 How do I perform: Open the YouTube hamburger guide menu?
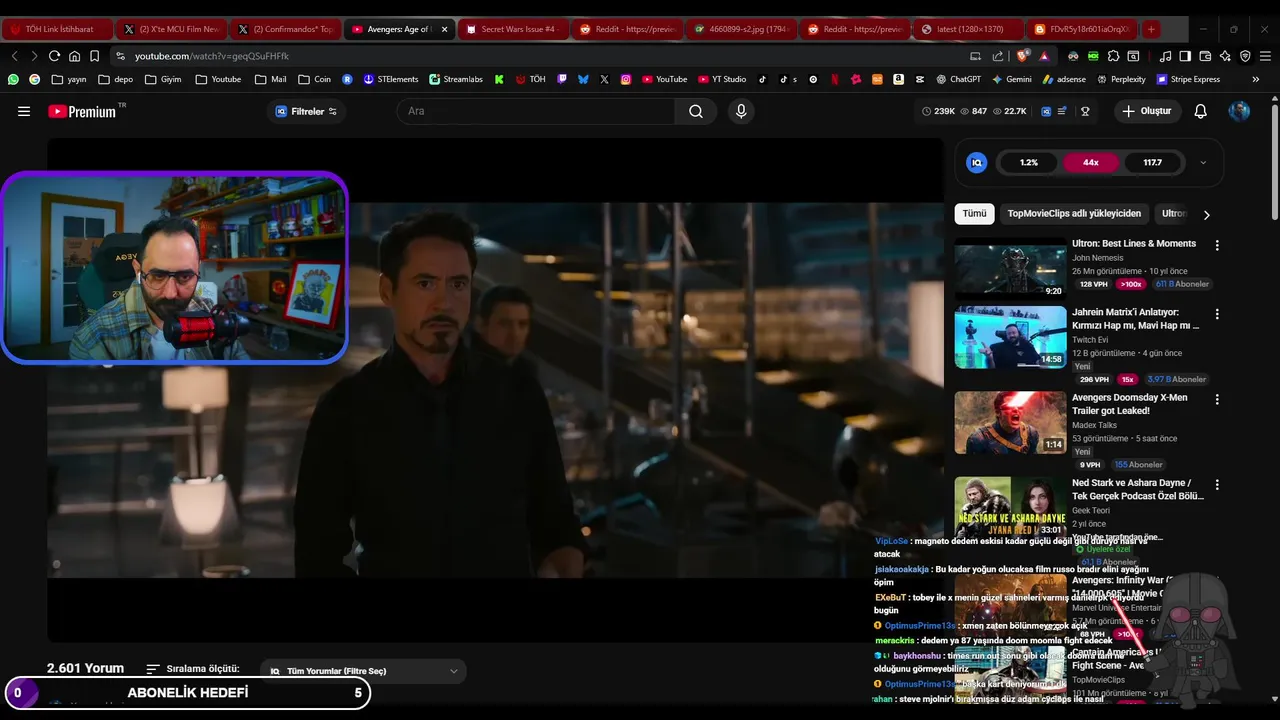24,111
